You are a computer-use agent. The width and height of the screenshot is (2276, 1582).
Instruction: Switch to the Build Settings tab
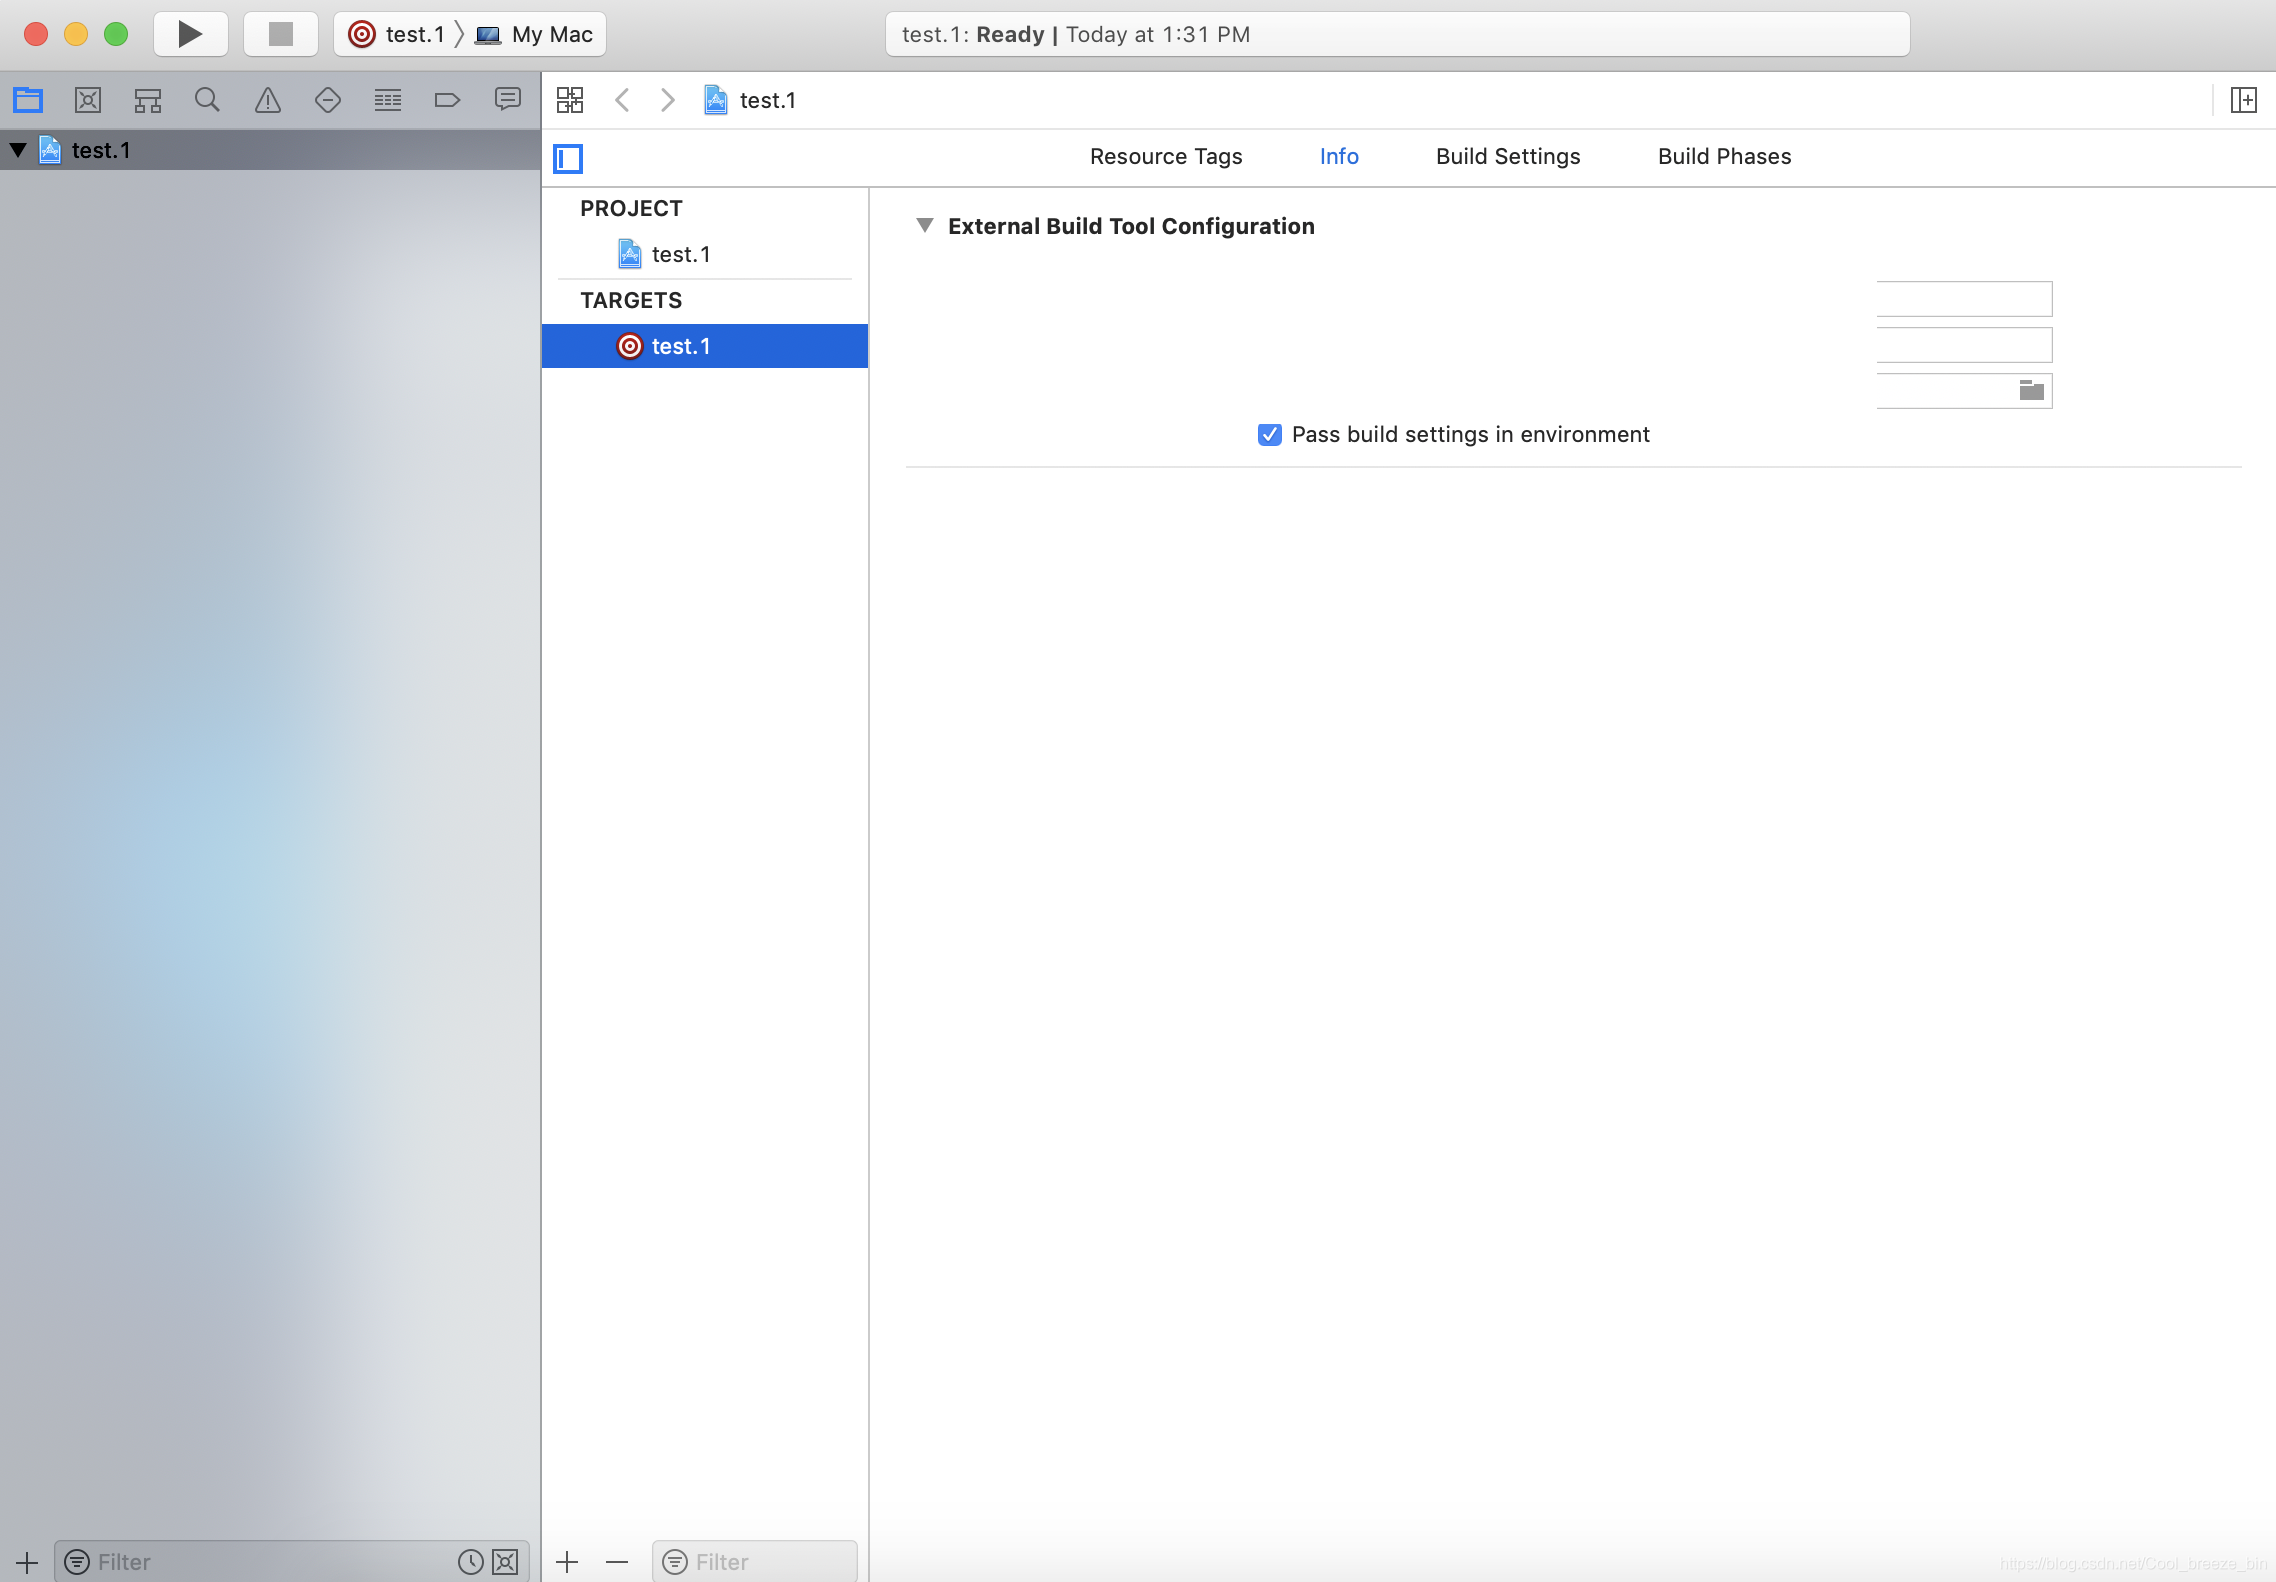[1508, 156]
